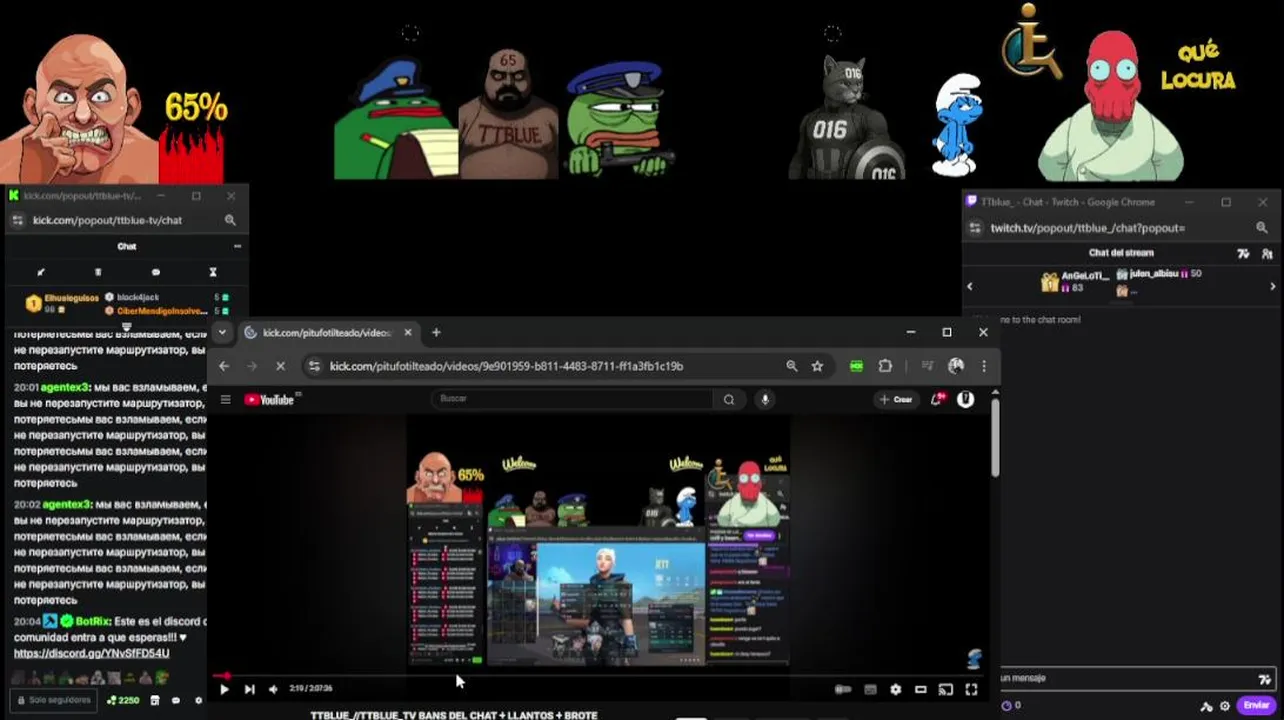Focus the YouTube Buscar search field
Image resolution: width=1284 pixels, height=720 pixels.
point(572,399)
